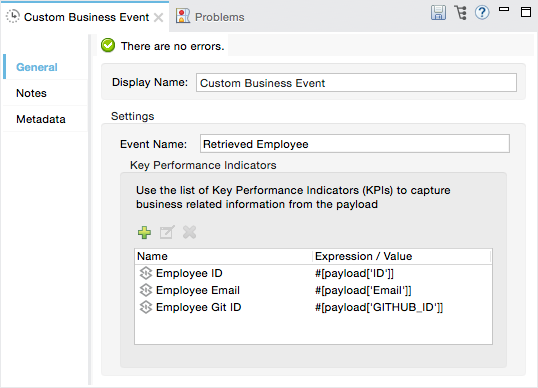
Task: Click the green no-errors checkmark icon
Action: pos(108,45)
